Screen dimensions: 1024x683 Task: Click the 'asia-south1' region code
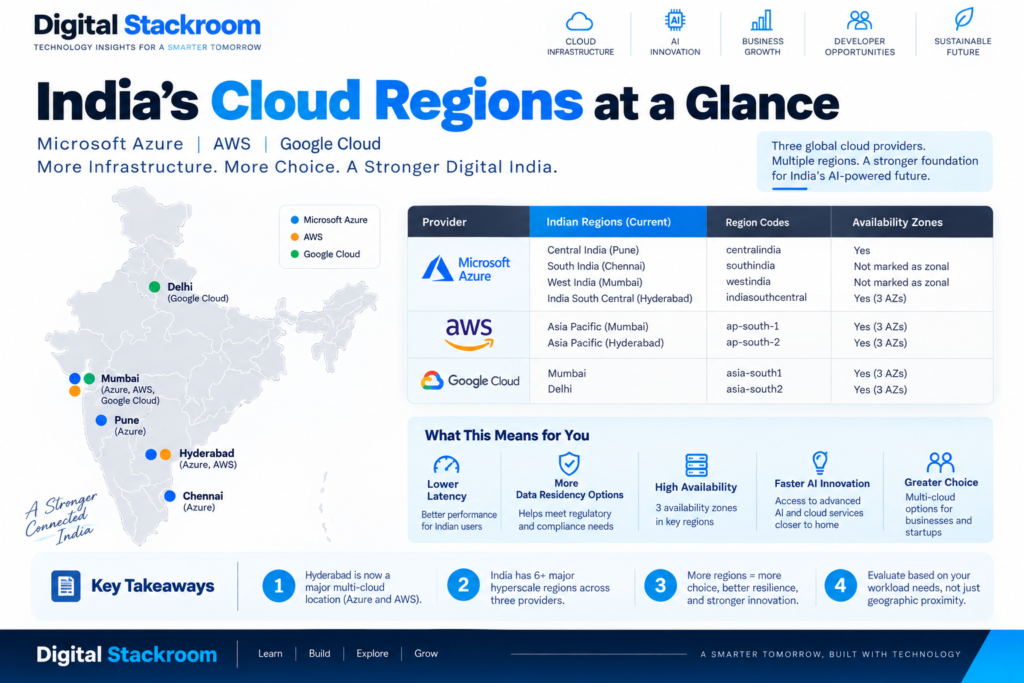[x=754, y=373]
